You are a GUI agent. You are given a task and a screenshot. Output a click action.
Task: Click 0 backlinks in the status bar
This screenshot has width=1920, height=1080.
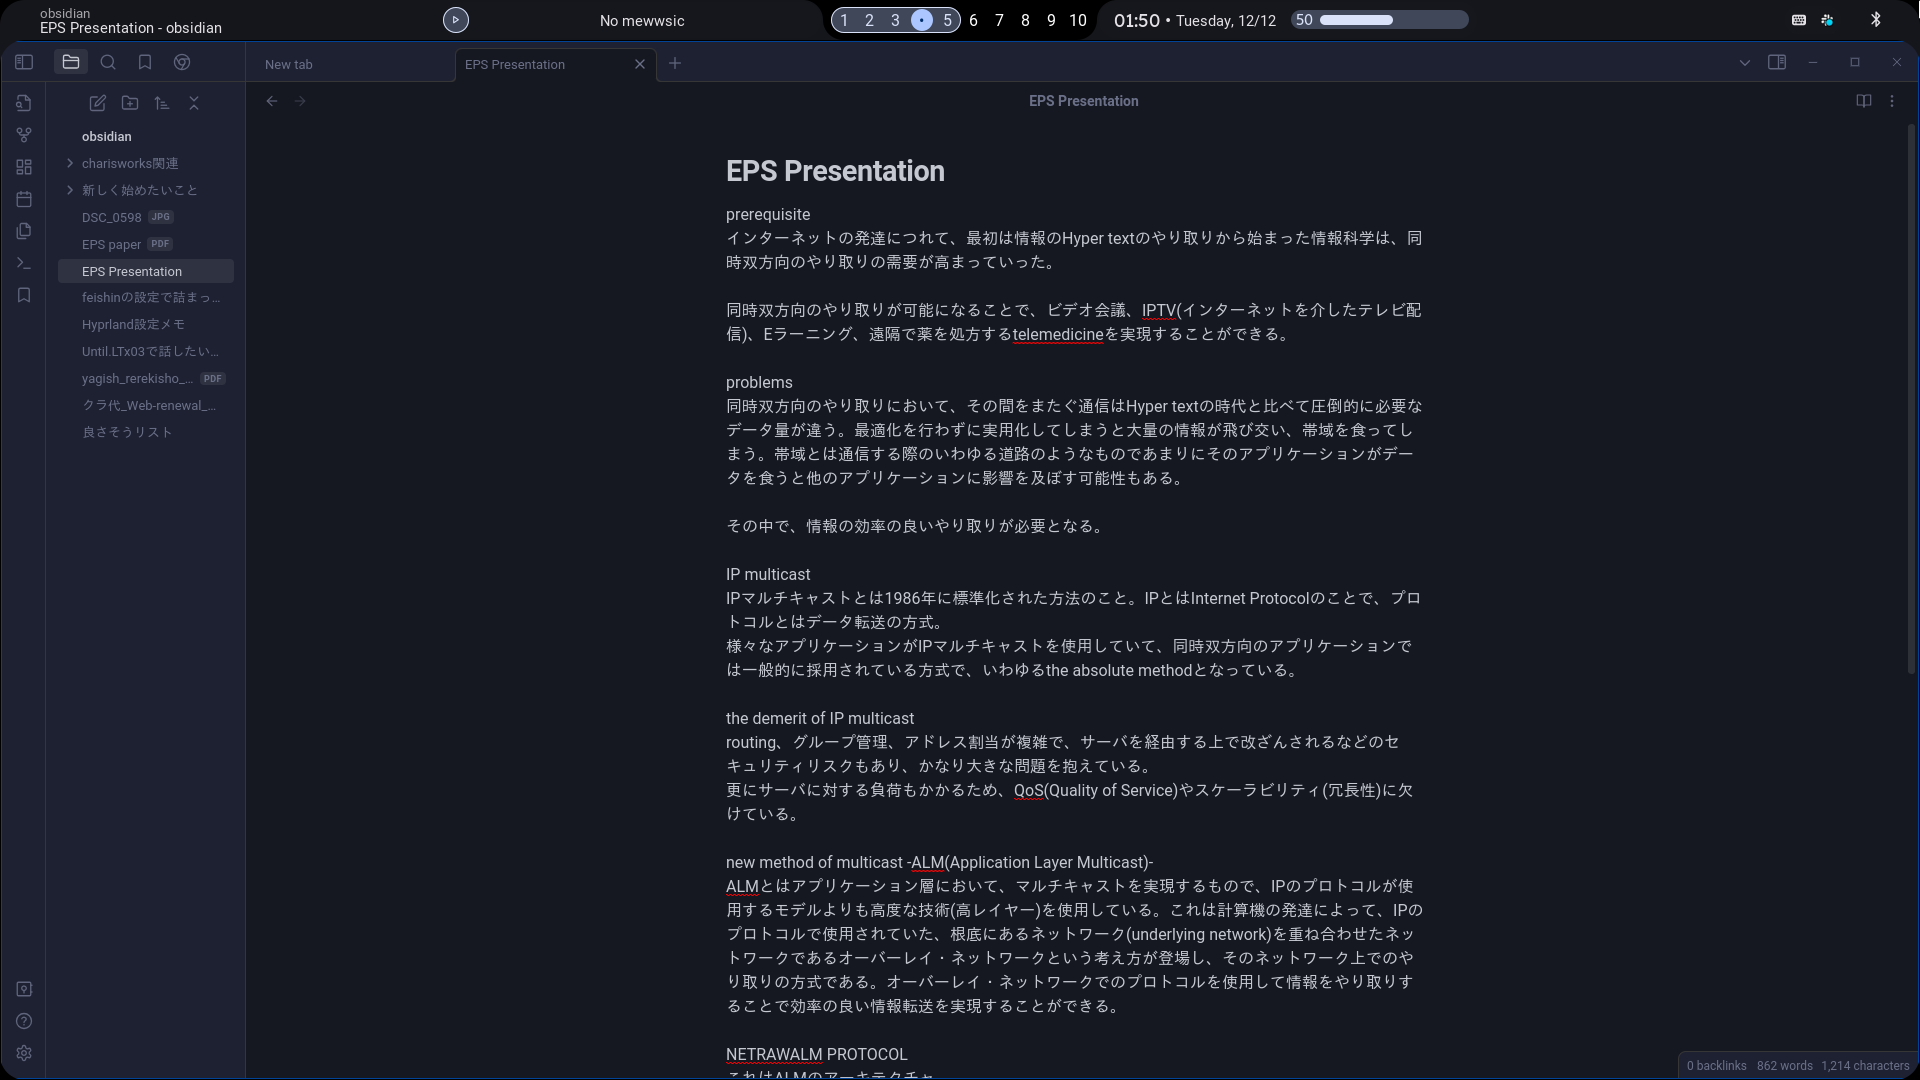pyautogui.click(x=1716, y=1065)
